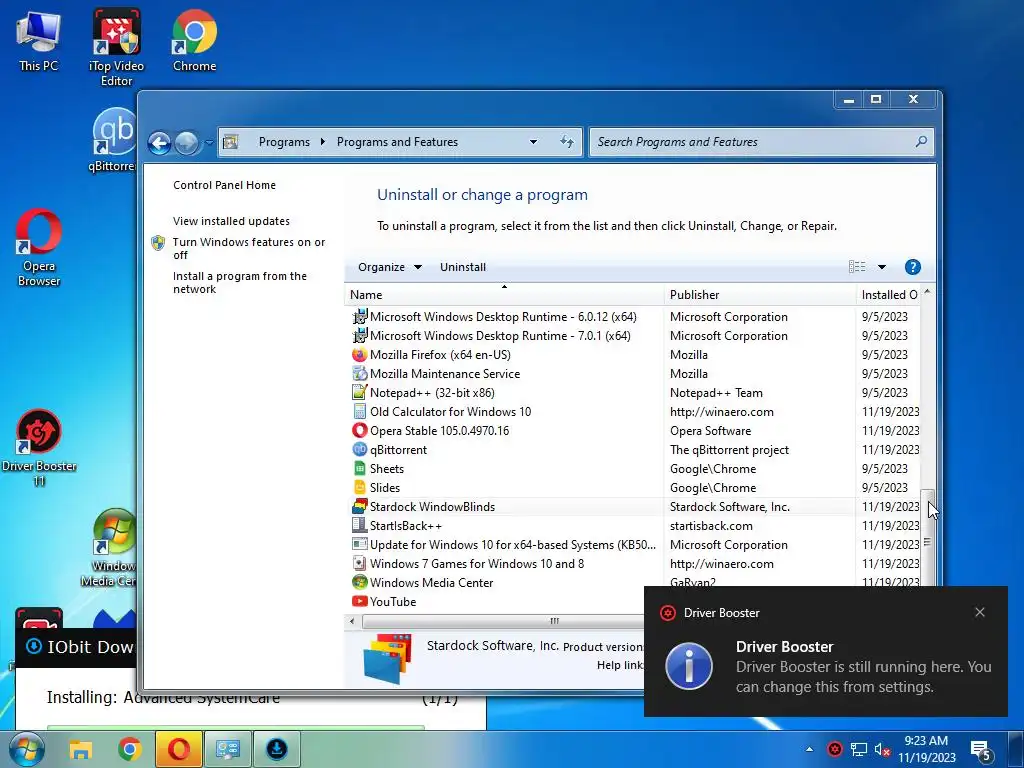Sort by the Installed On column header

[888, 295]
